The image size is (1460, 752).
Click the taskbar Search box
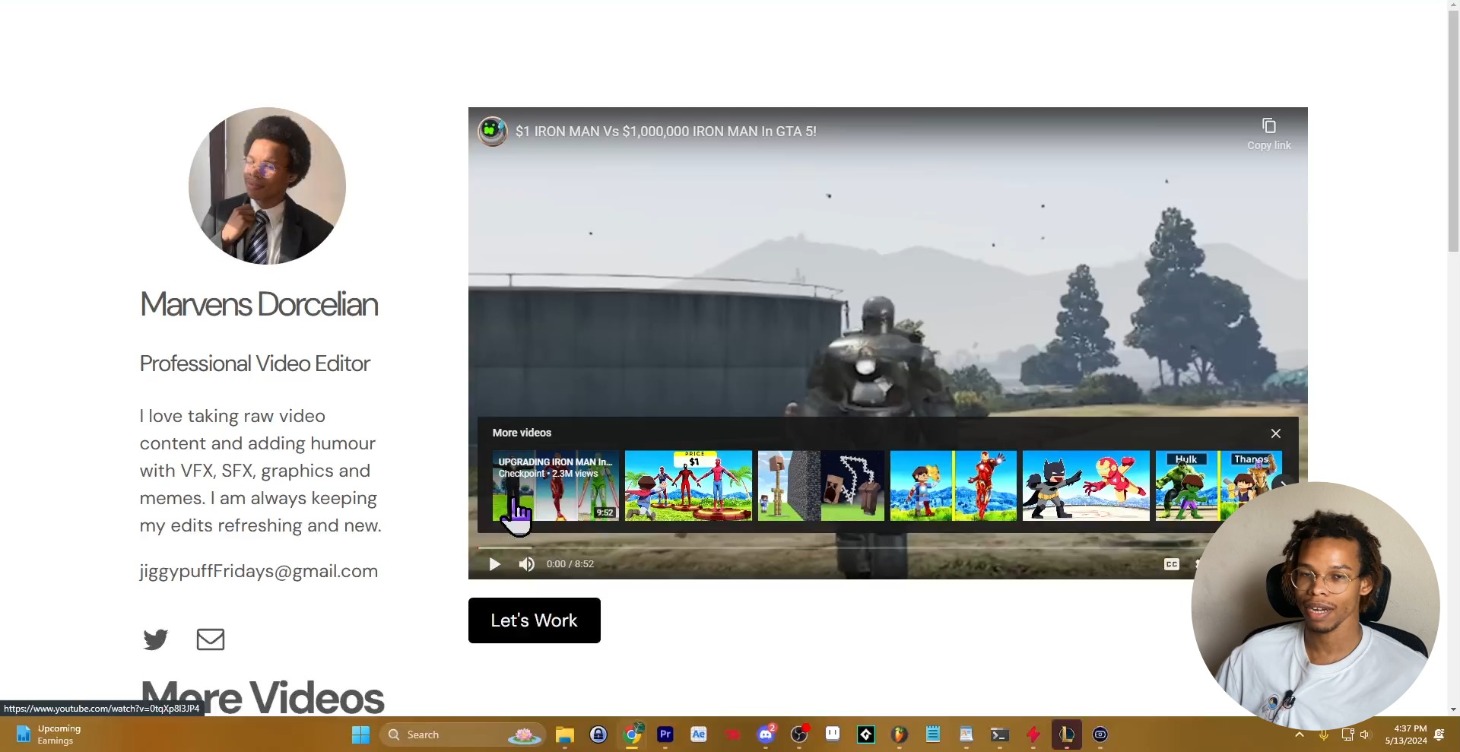point(463,734)
